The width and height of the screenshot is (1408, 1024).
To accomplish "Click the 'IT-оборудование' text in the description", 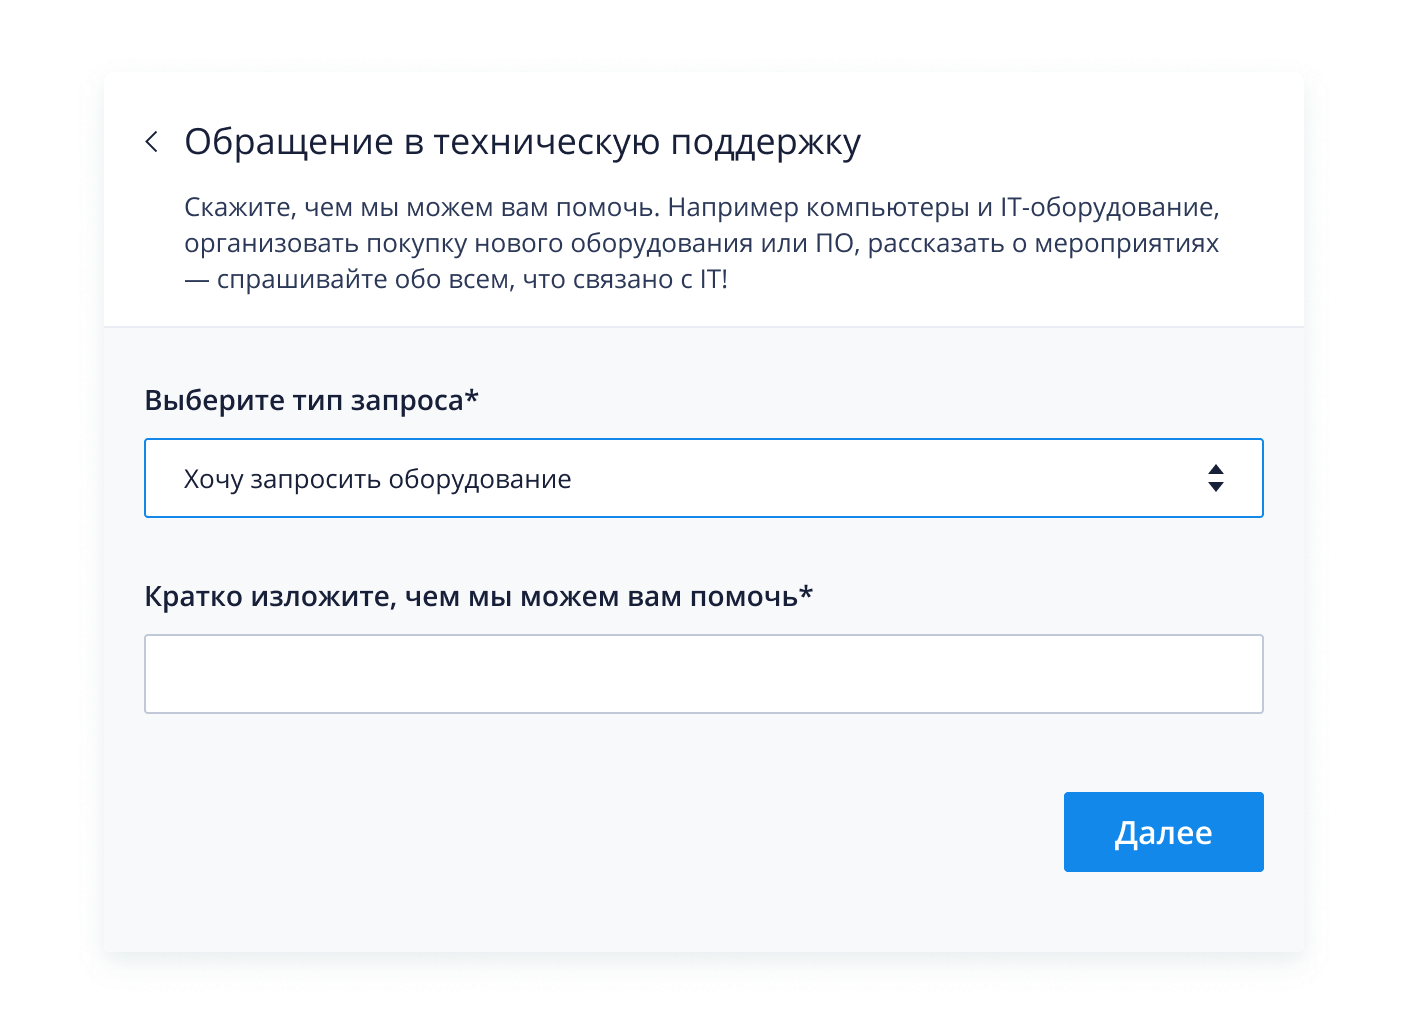I will coord(1110,207).
